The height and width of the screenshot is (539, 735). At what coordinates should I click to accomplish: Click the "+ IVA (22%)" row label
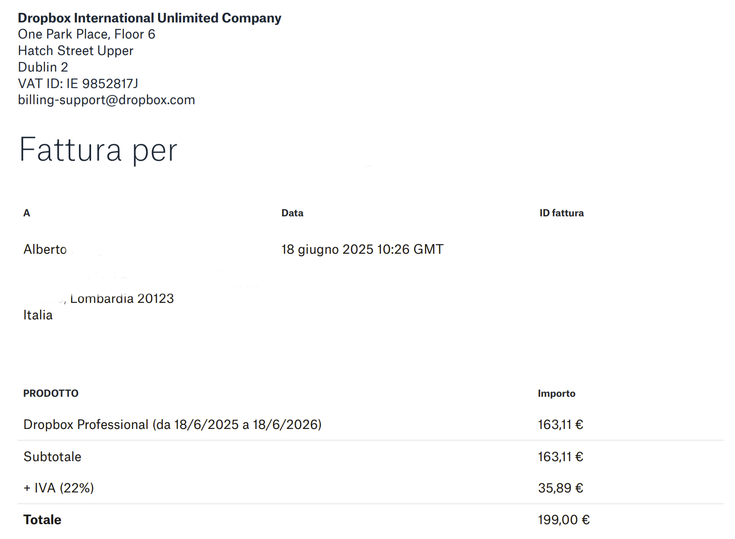[59, 488]
